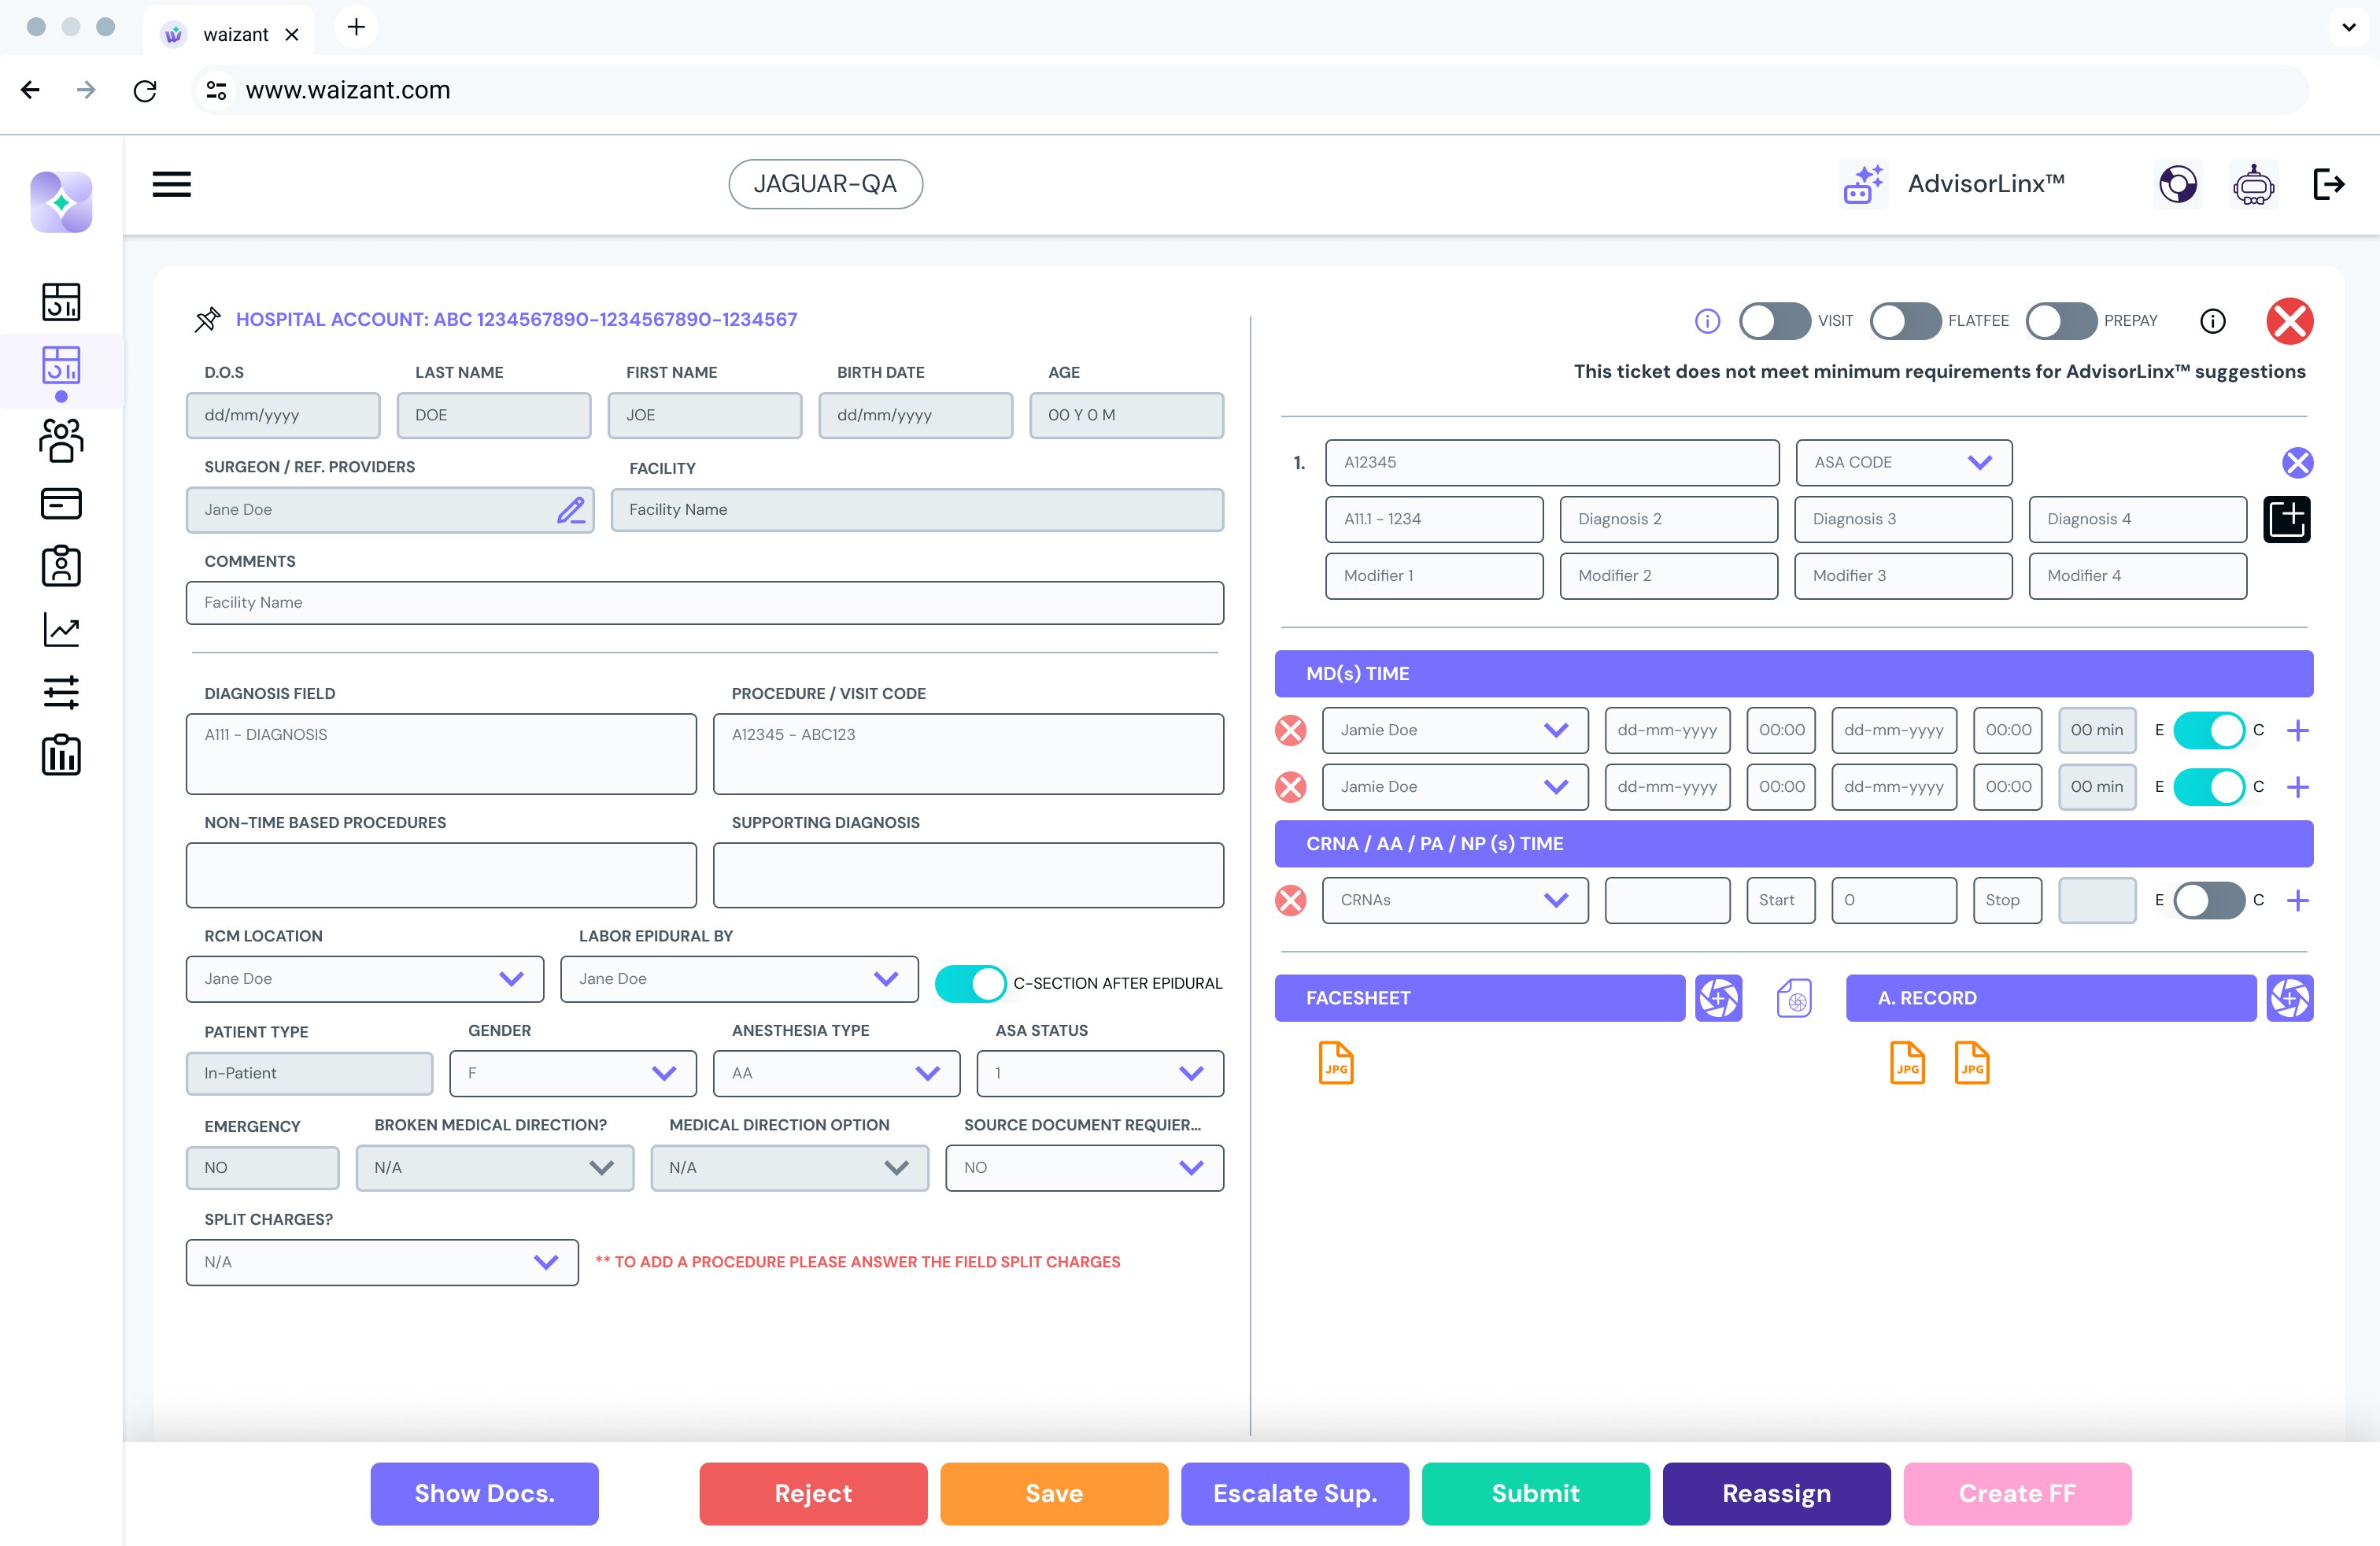Open the users group sidebar menu item

pyautogui.click(x=61, y=440)
